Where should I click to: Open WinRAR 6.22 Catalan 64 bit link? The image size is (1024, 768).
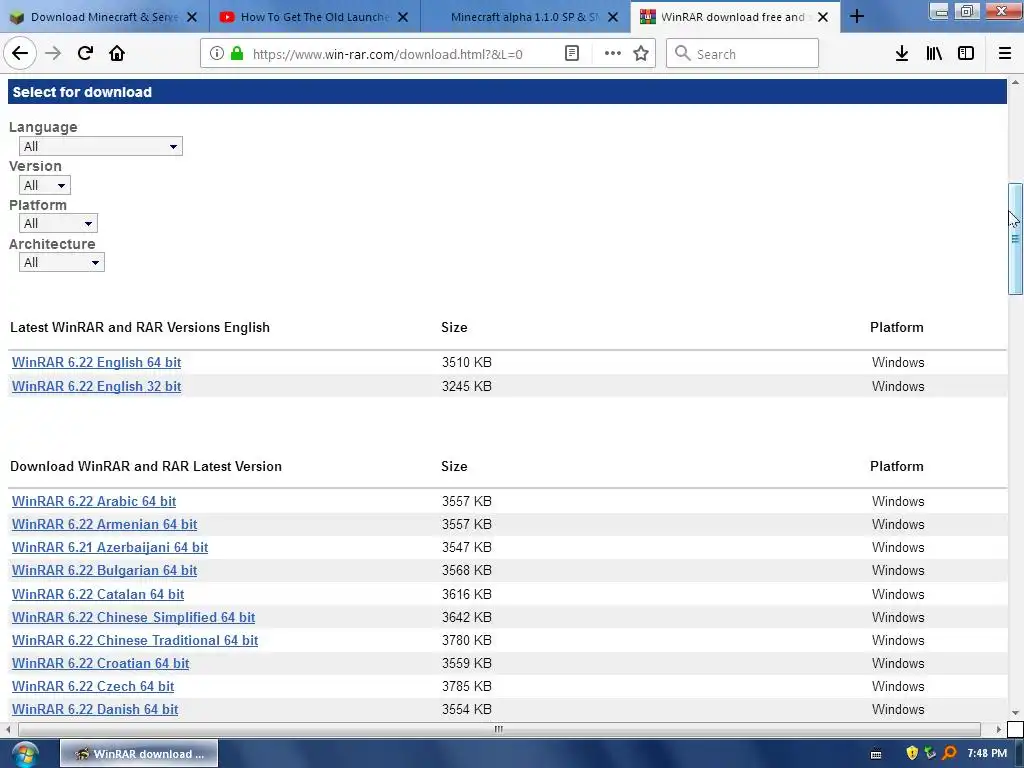[97, 594]
